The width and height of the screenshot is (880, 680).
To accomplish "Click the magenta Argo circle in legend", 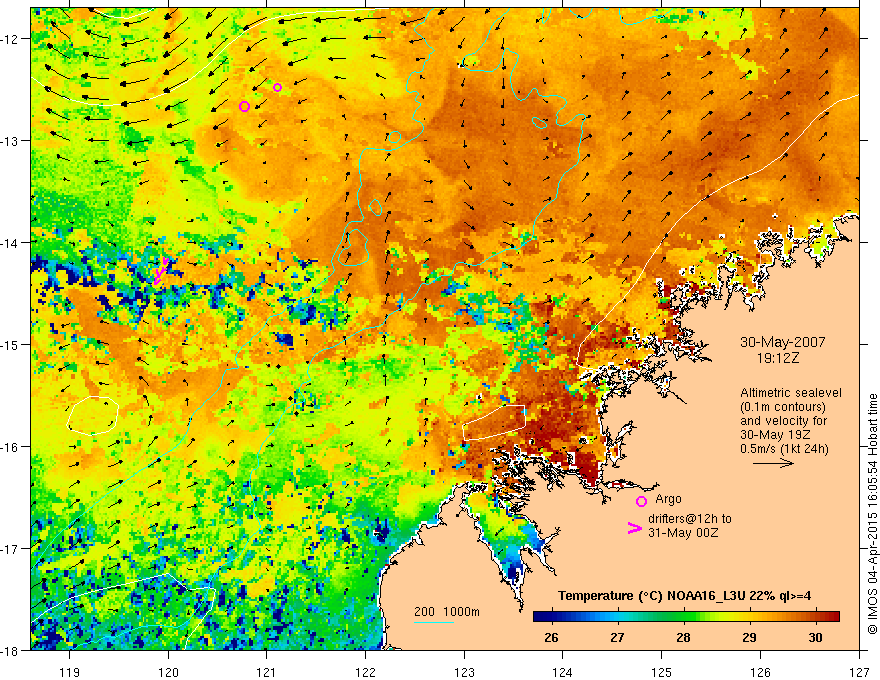I will (x=641, y=501).
